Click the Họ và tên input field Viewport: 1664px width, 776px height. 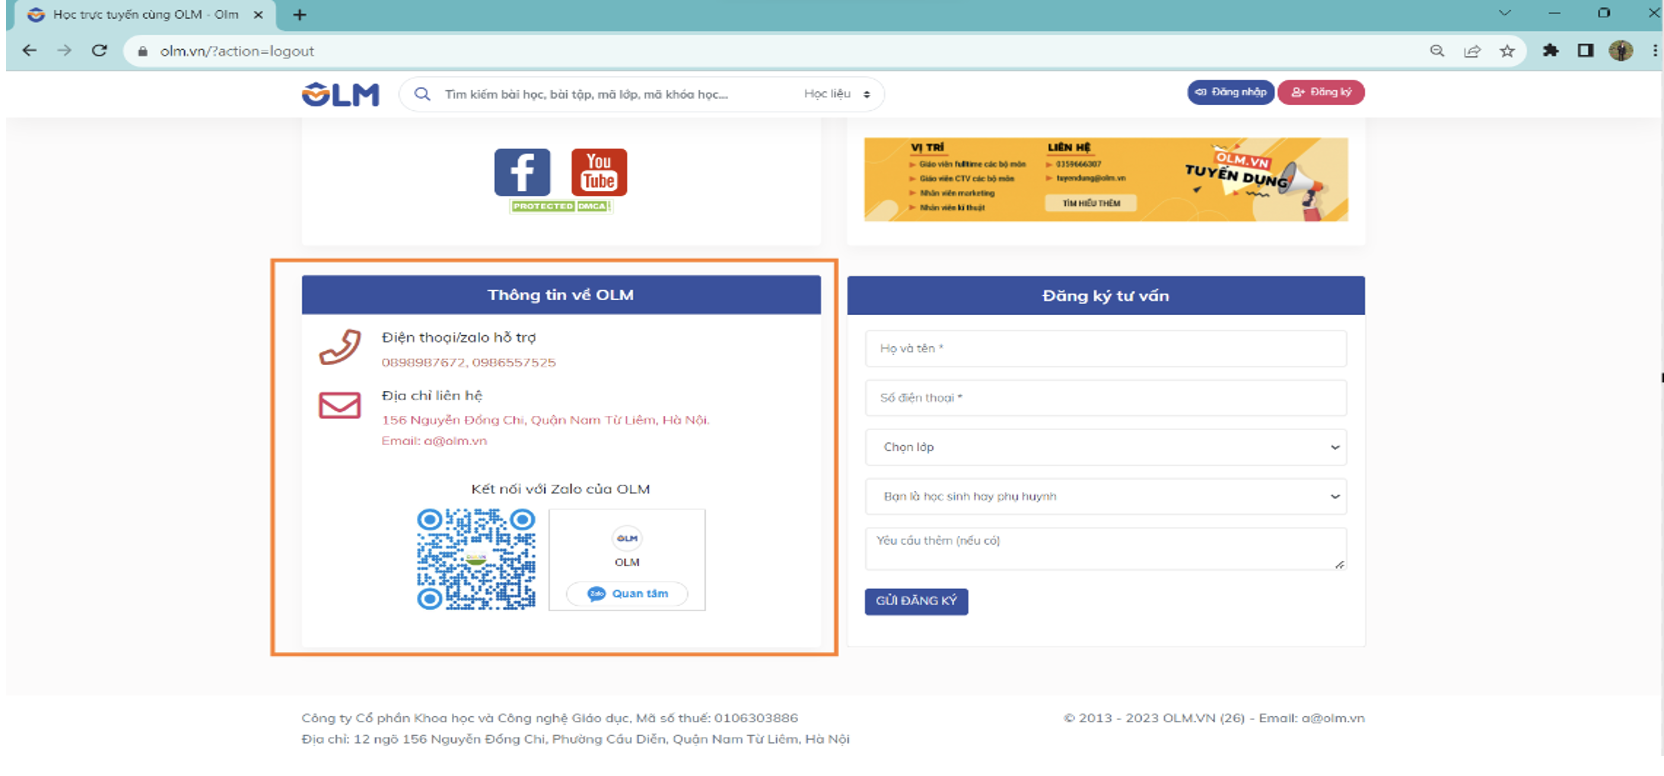(1105, 349)
